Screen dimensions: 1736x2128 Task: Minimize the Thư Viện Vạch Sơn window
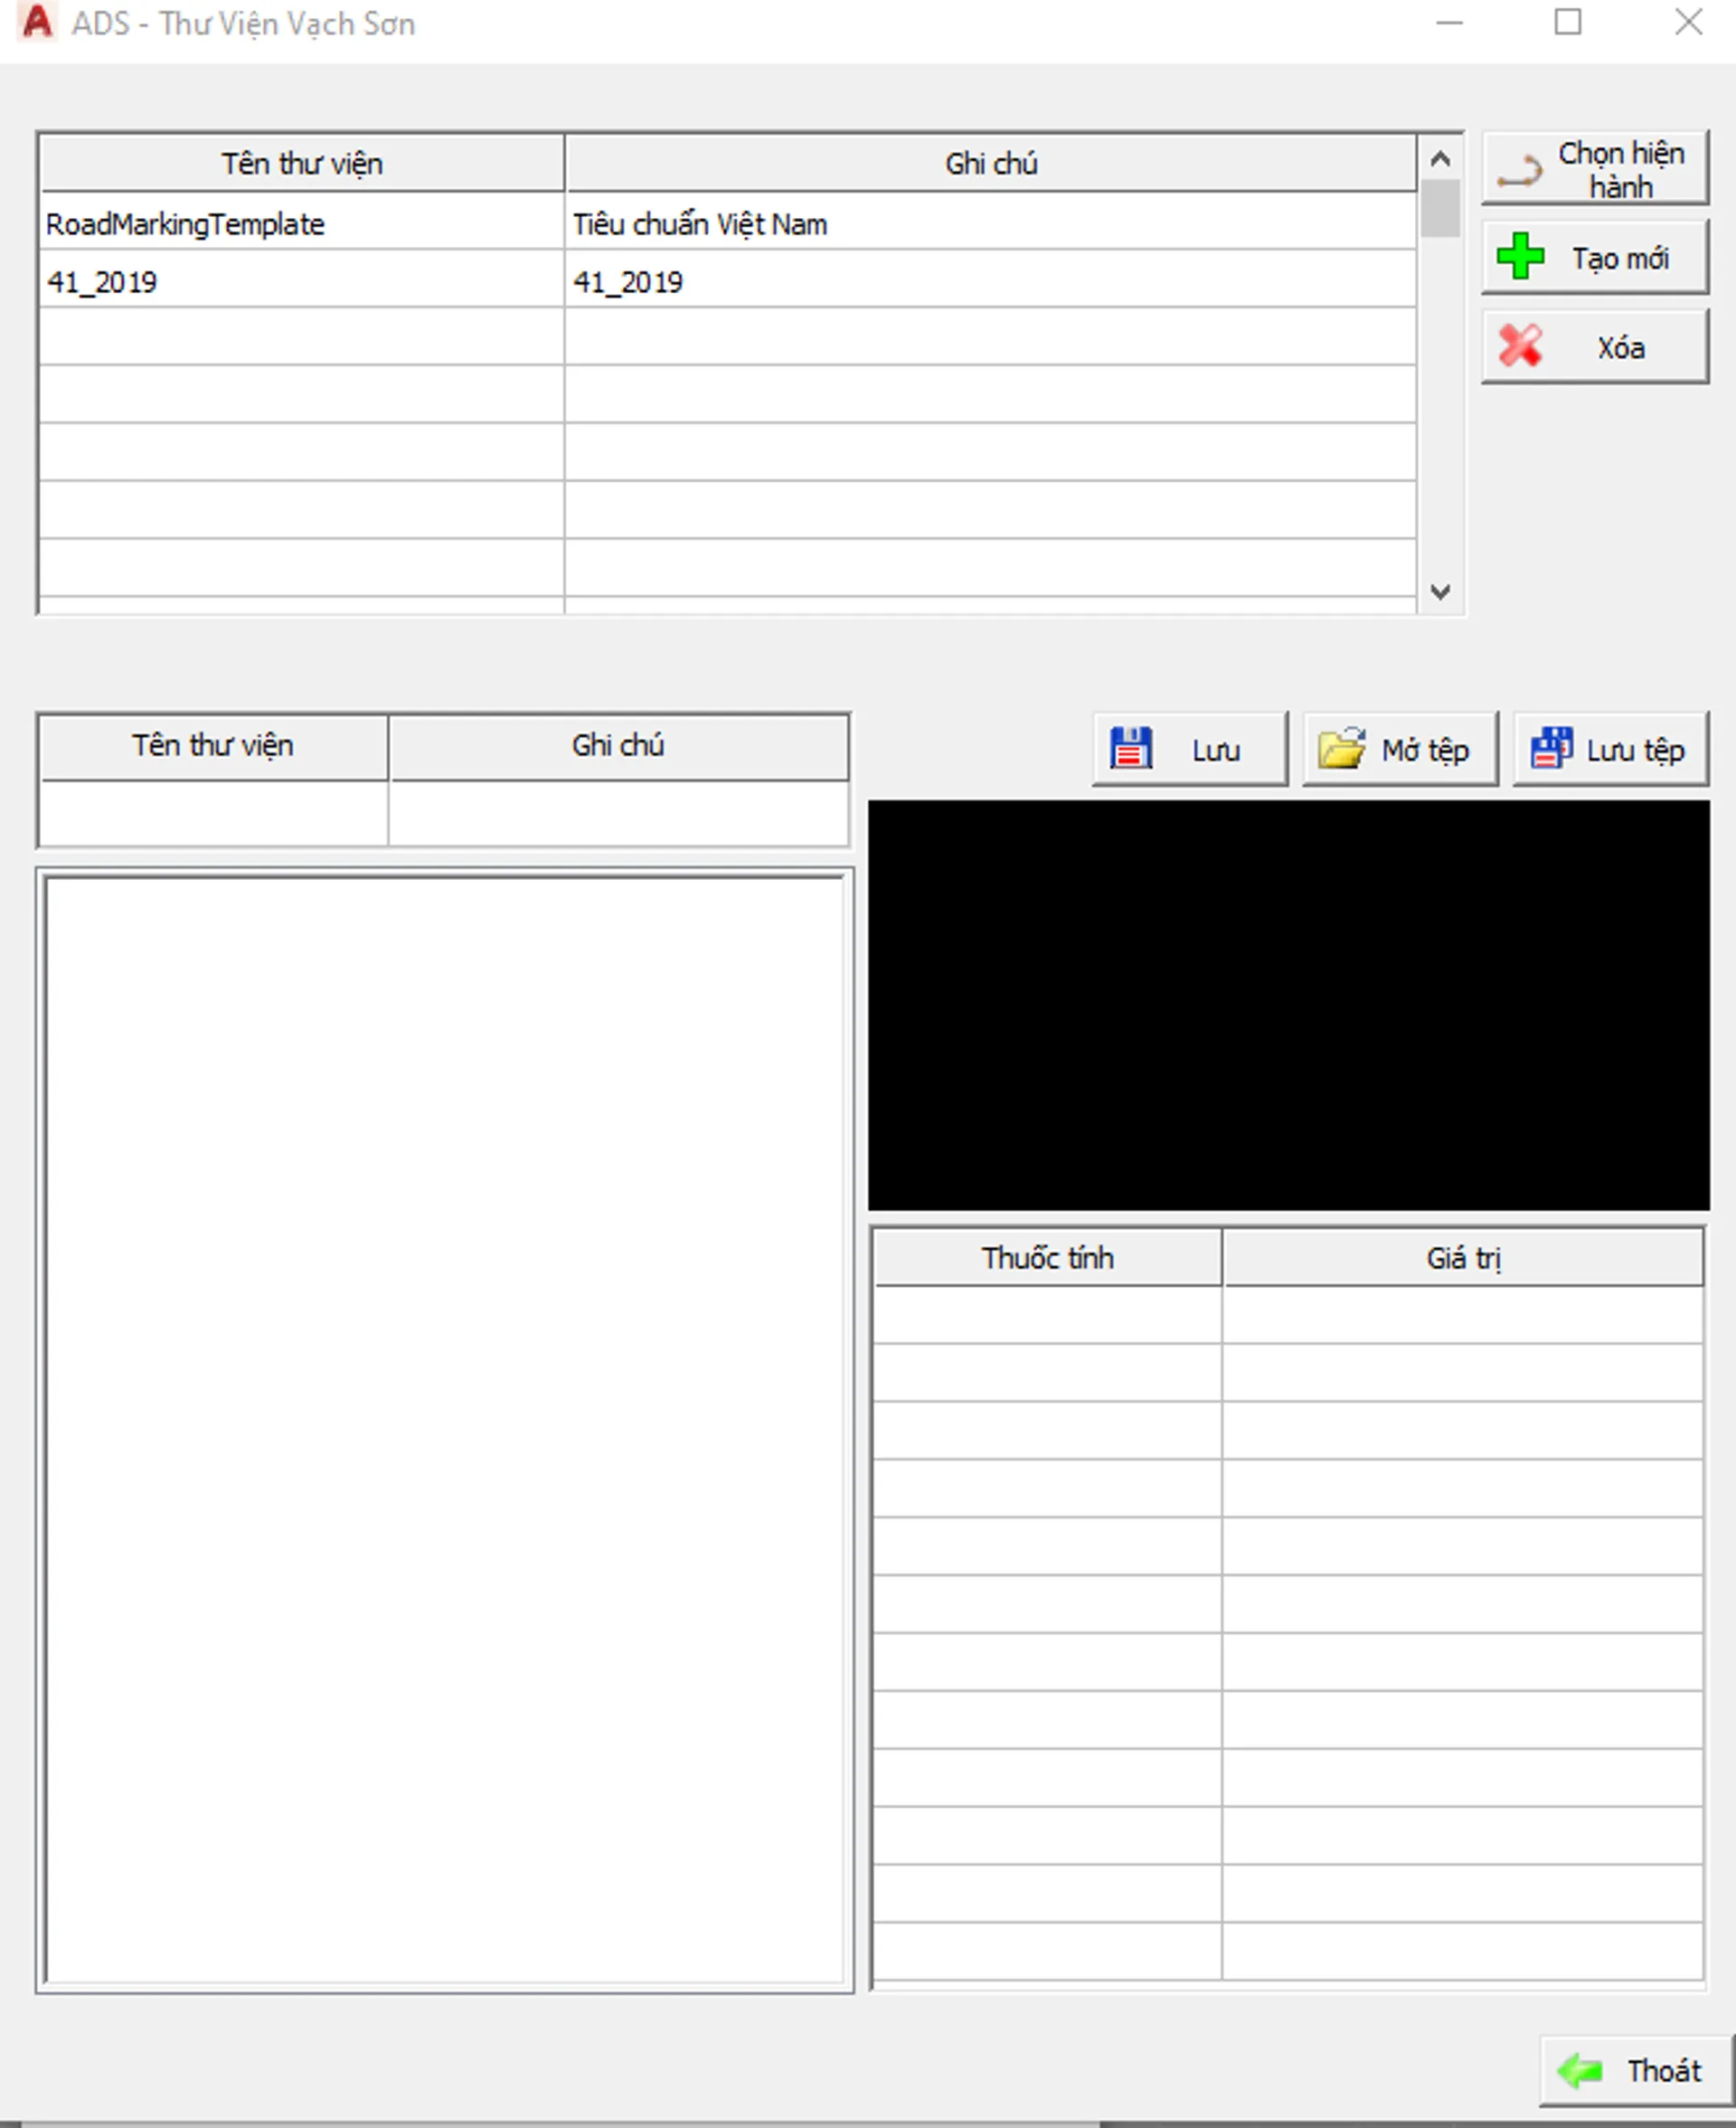click(1449, 22)
